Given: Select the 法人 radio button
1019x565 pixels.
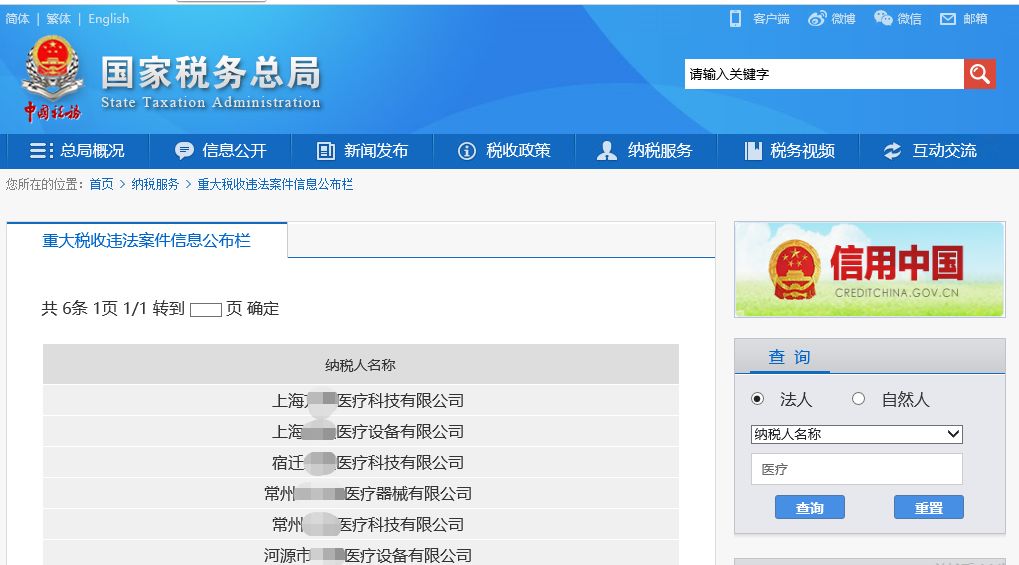Looking at the screenshot, I should tap(757, 399).
